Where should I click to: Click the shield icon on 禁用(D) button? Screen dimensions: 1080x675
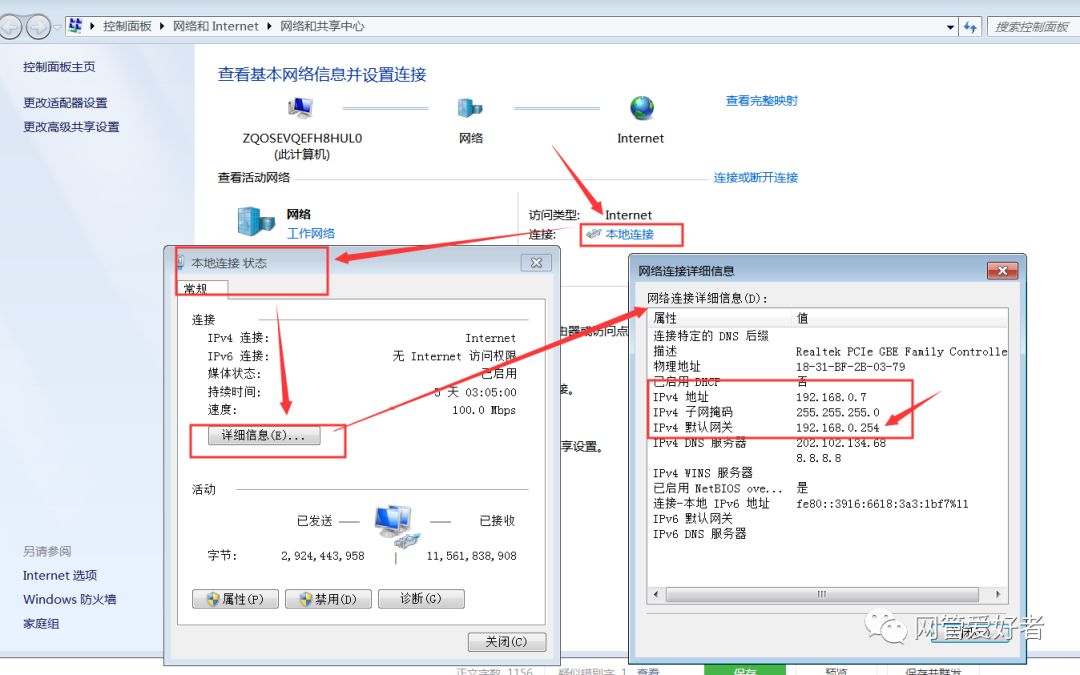click(305, 599)
